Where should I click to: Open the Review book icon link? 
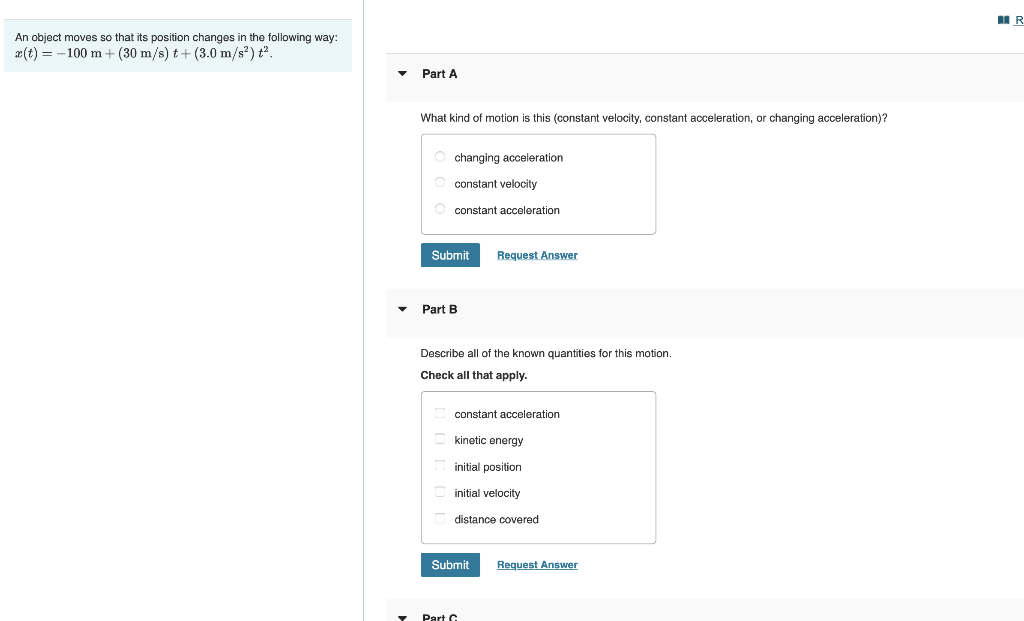tap(1010, 20)
